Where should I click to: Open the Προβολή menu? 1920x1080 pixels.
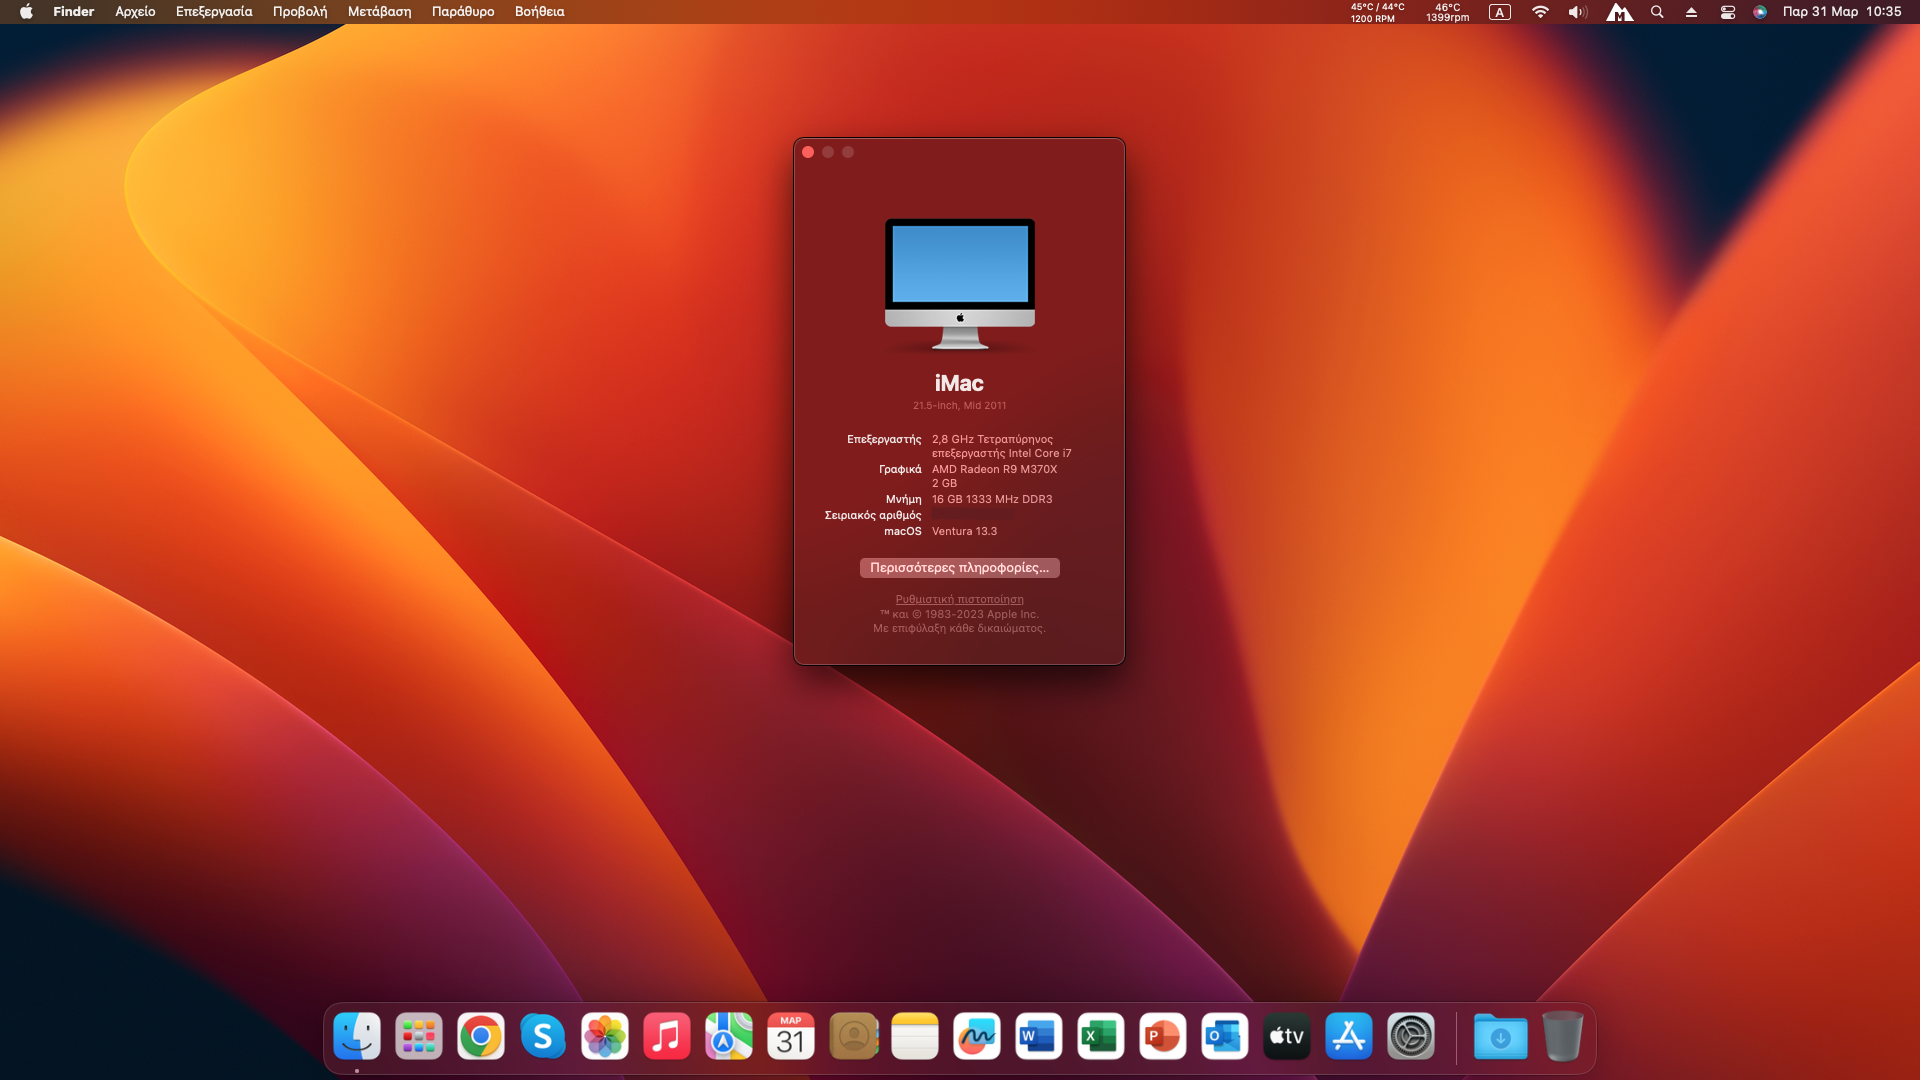tap(300, 12)
